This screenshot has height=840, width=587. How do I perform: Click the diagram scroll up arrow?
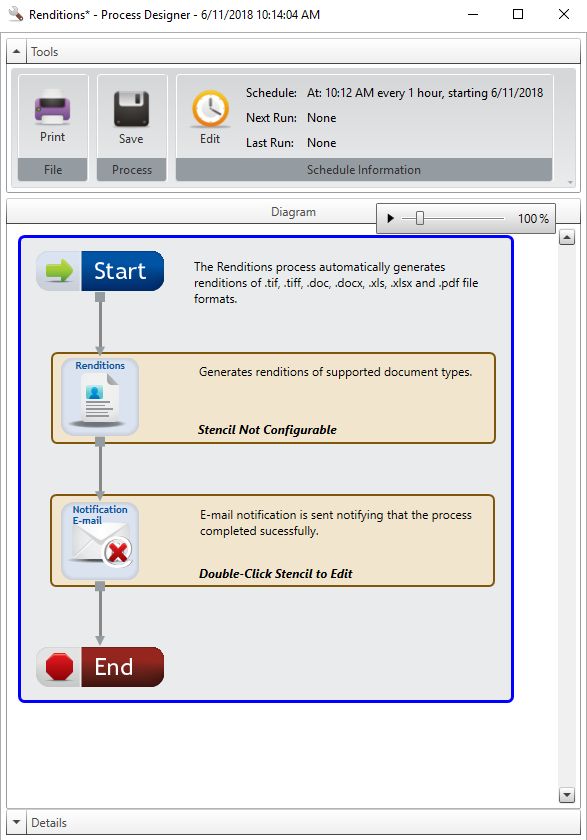567,237
